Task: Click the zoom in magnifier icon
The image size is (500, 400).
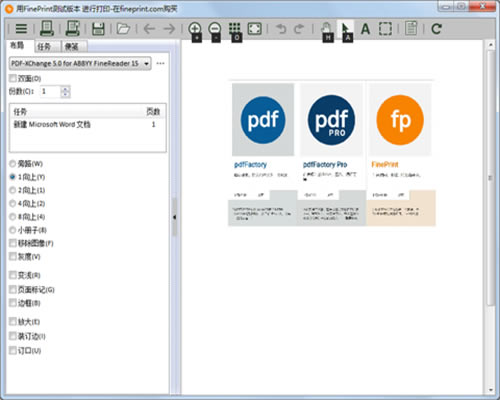Action: 195,29
